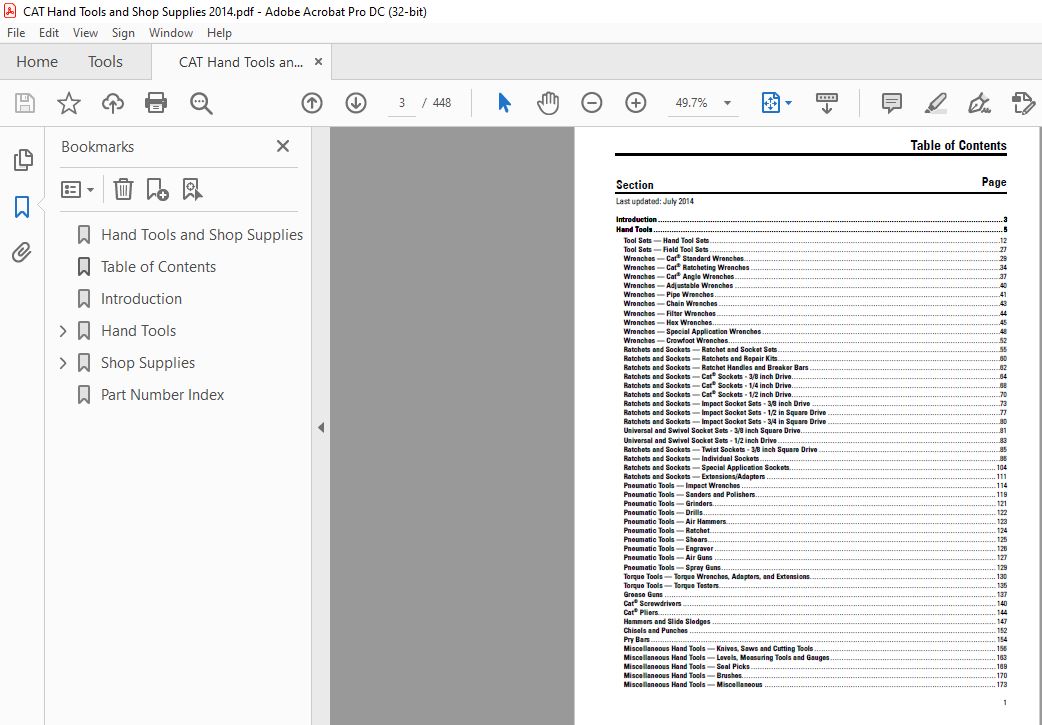Screen dimensions: 1042x725
Task: Open the Window menu
Action: coord(171,33)
